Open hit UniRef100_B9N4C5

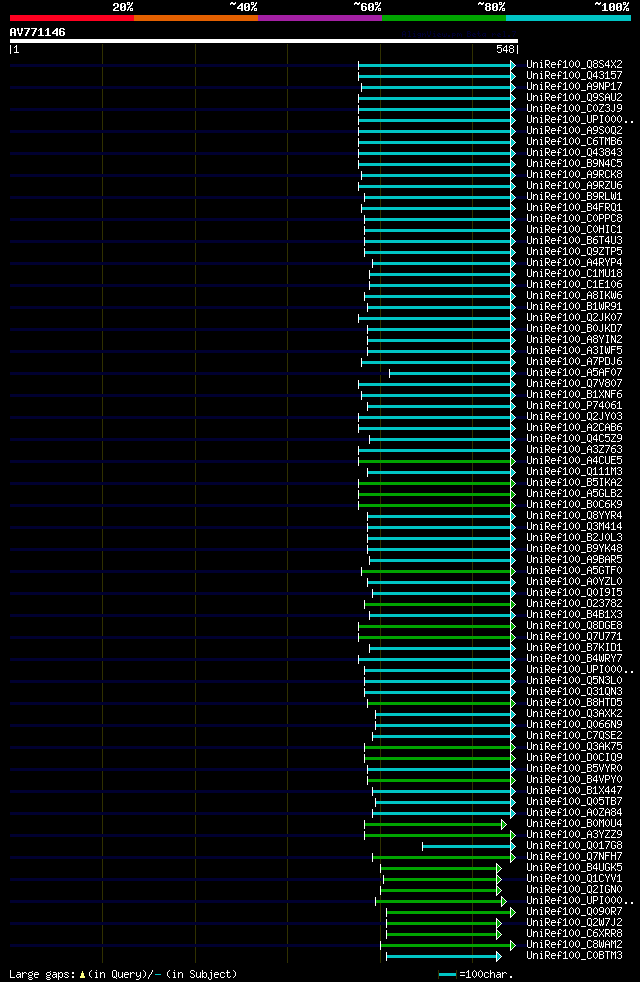pyautogui.click(x=574, y=163)
